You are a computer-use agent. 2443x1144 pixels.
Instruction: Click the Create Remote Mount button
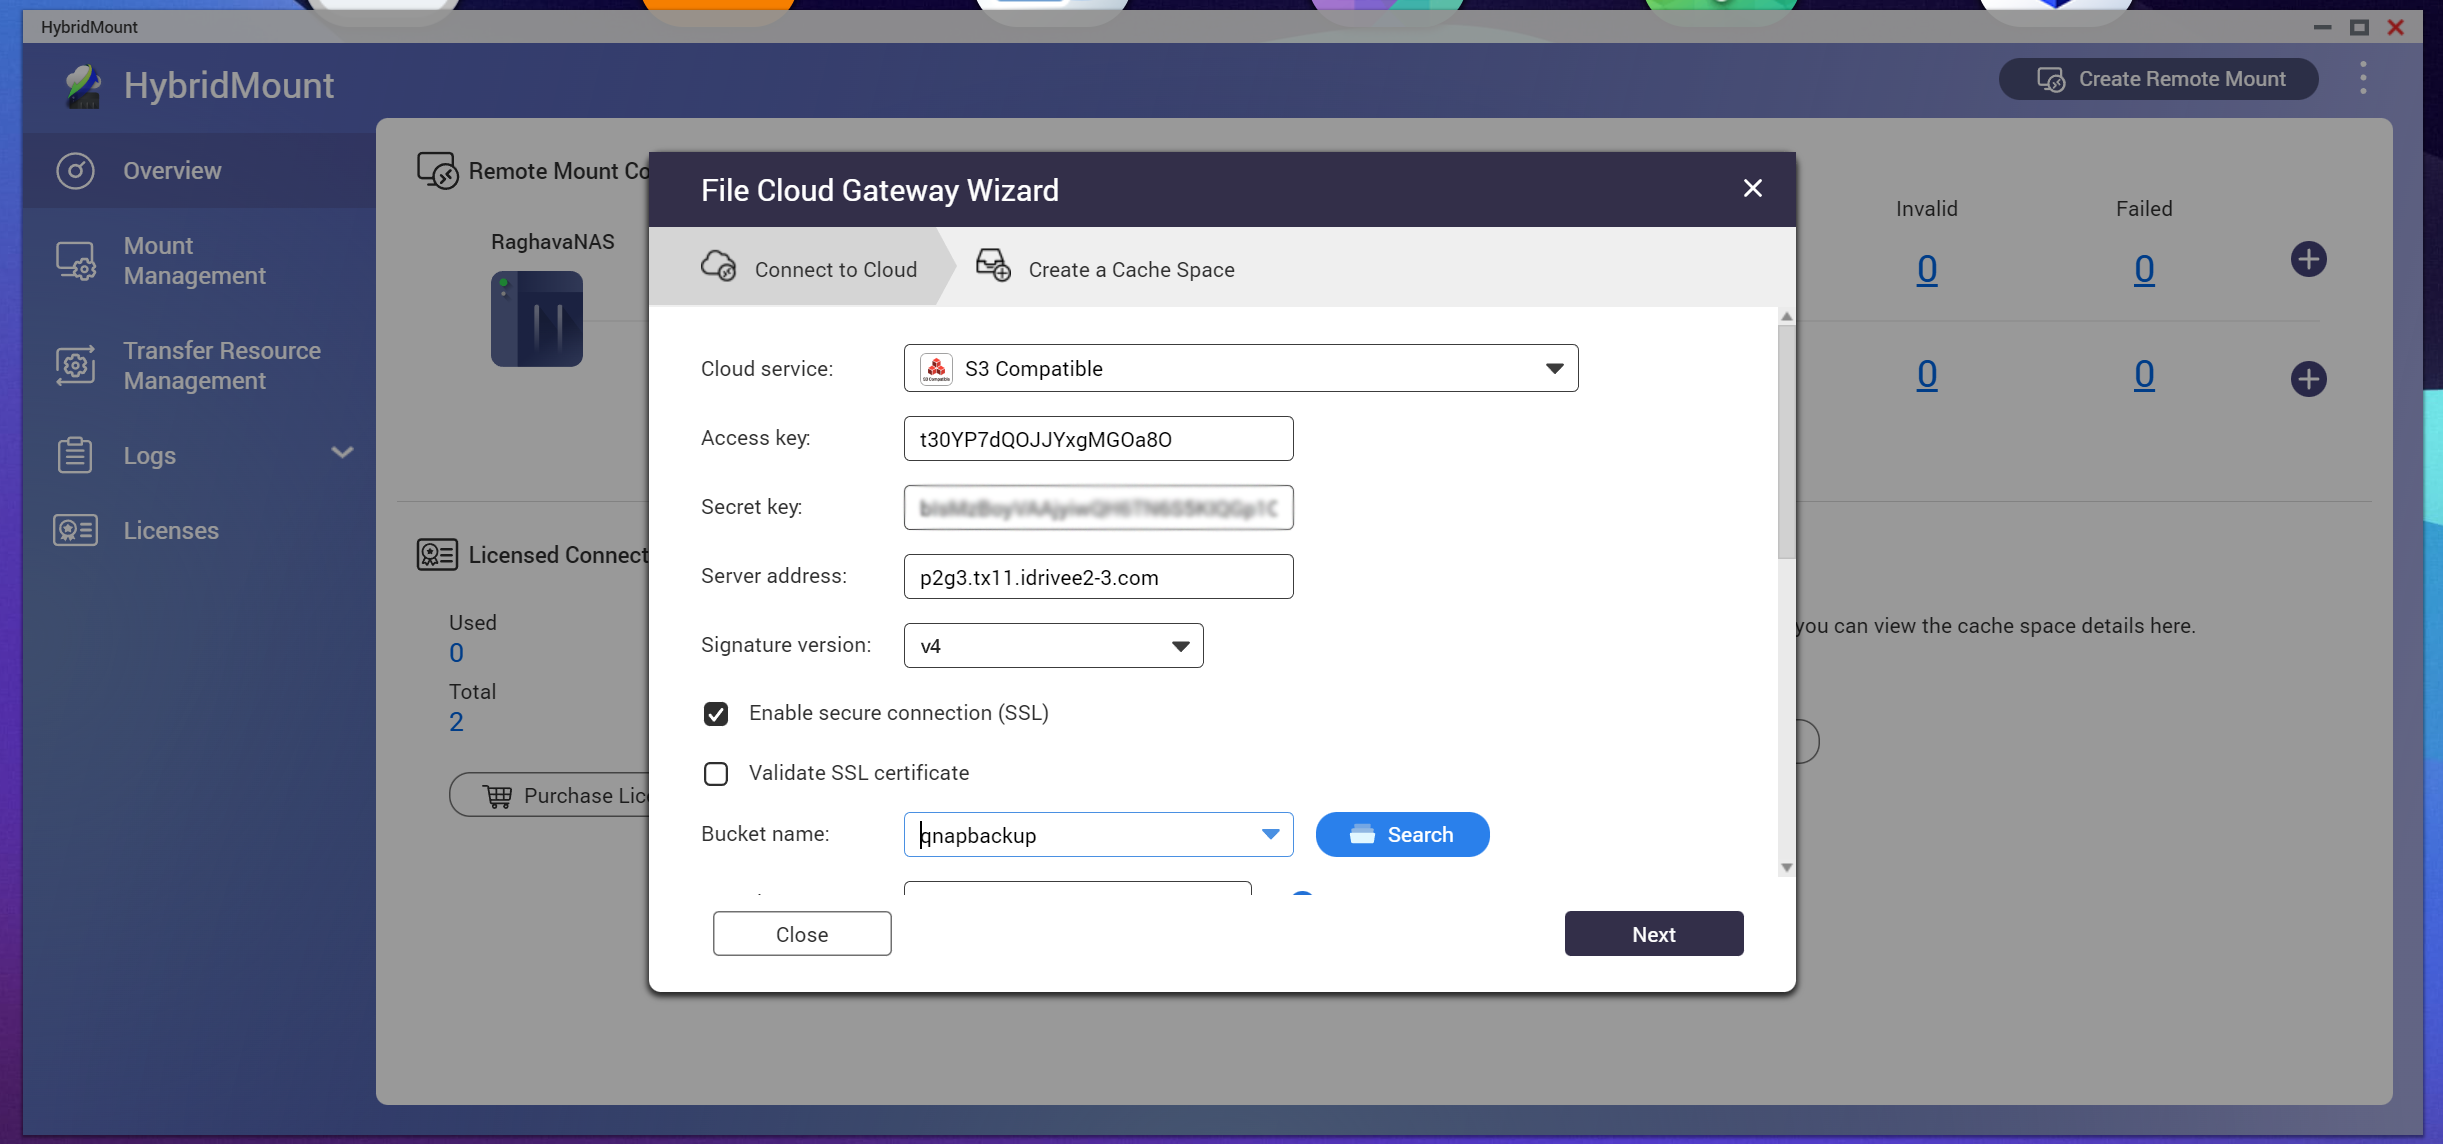[x=2158, y=79]
